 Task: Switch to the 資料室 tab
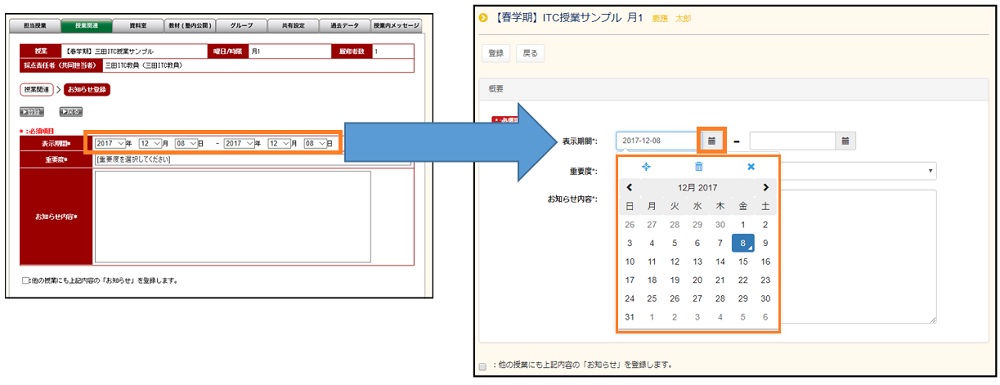pyautogui.click(x=138, y=26)
